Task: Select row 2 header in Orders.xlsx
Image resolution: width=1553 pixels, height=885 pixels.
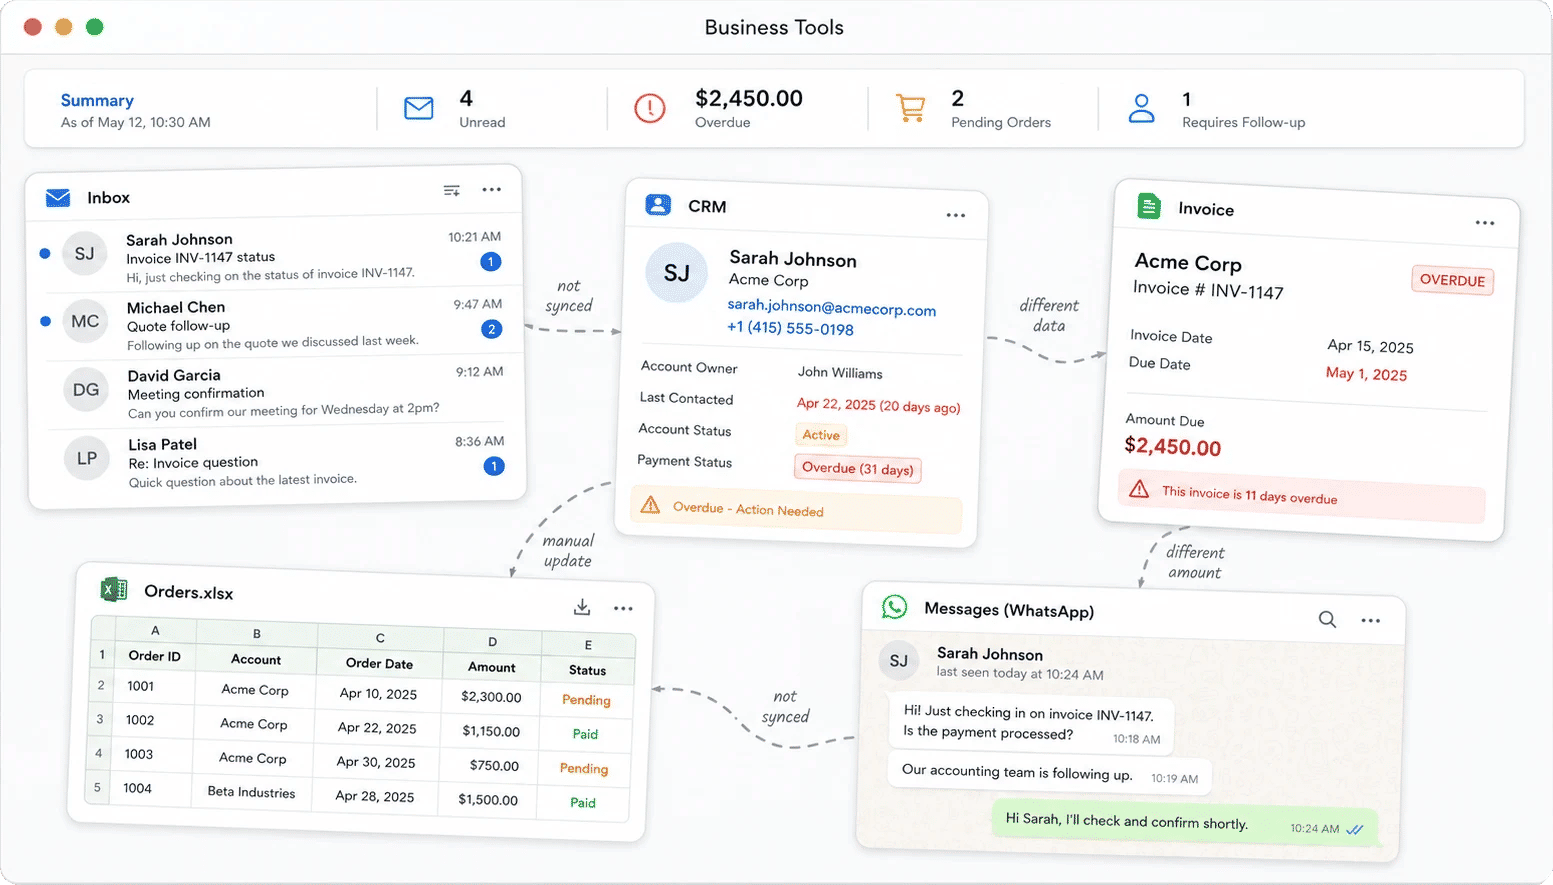Action: click(x=101, y=685)
